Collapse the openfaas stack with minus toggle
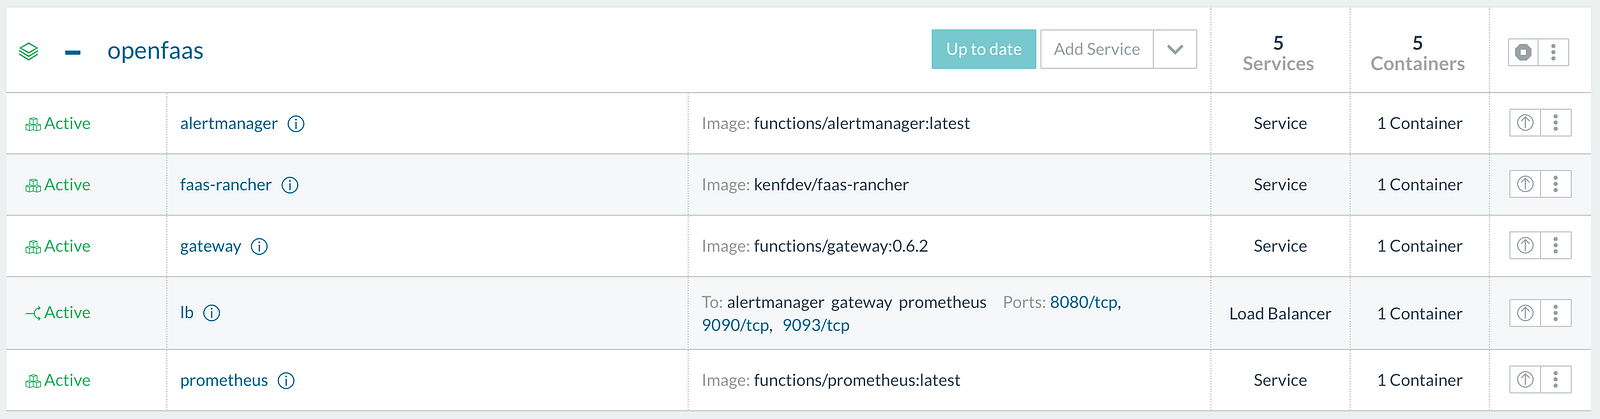This screenshot has width=1600, height=419. click(x=72, y=52)
